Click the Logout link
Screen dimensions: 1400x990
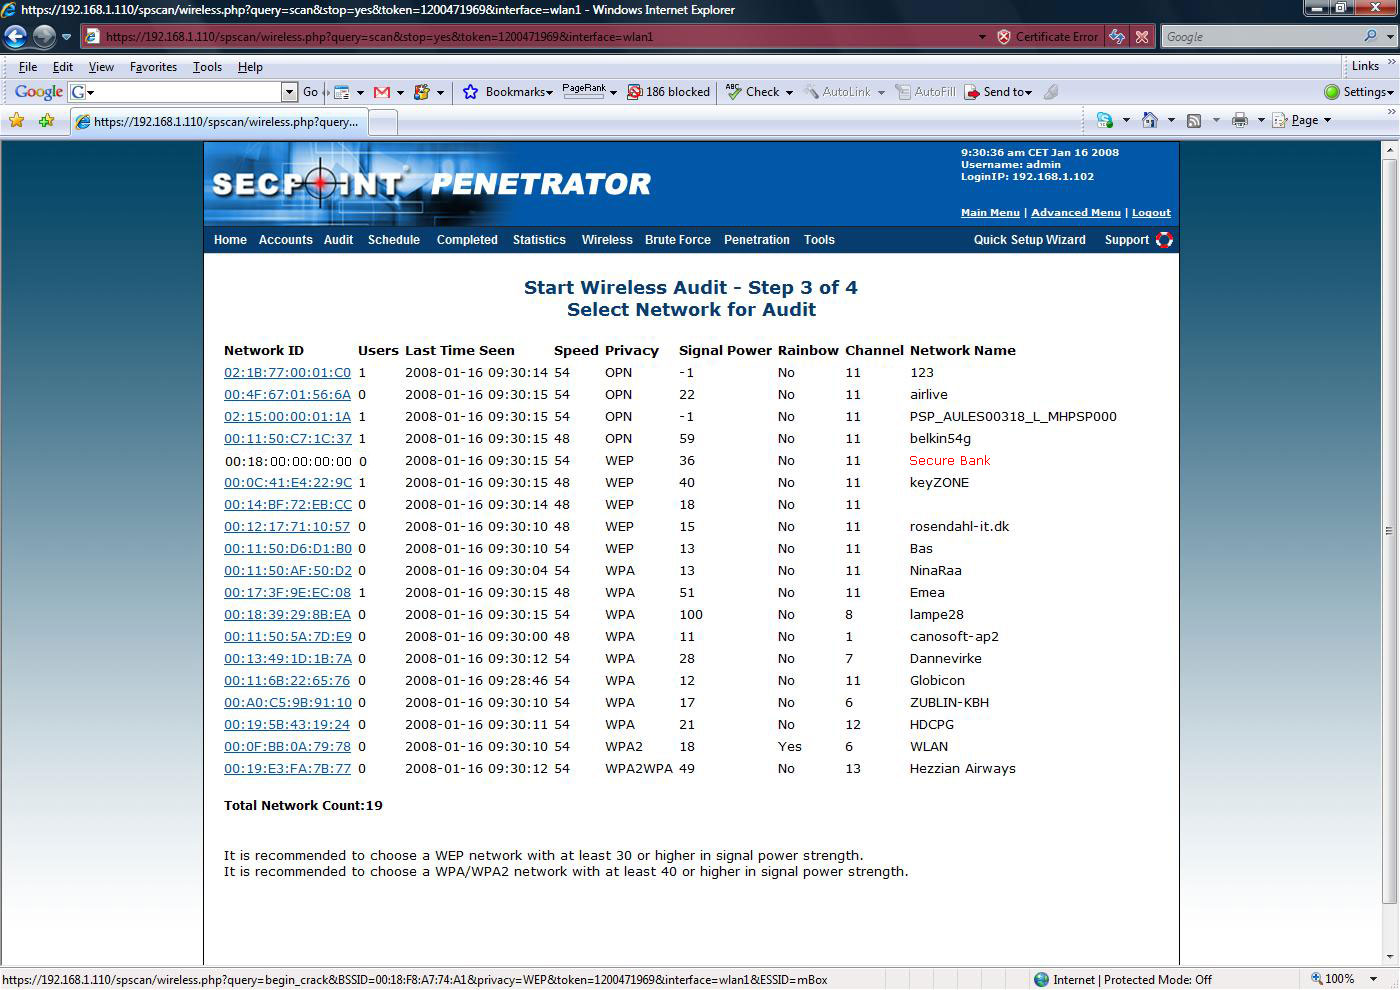click(1151, 213)
